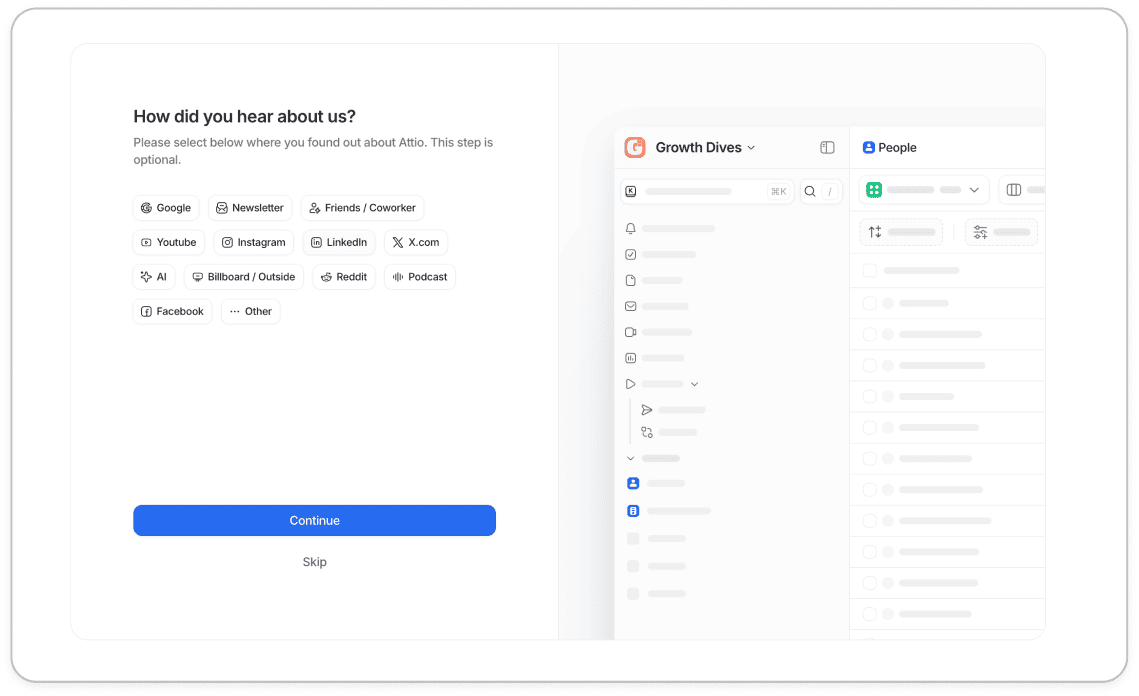Choose the Reddit icon chip
This screenshot has width=1139, height=696.
pyautogui.click(x=344, y=277)
